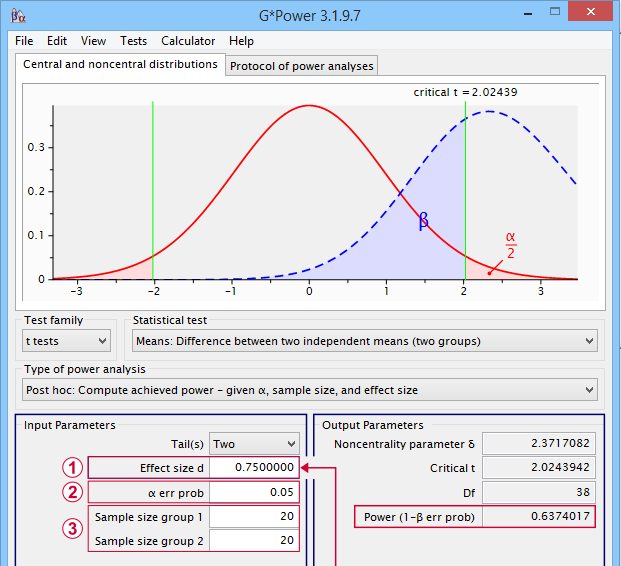This screenshot has width=621, height=566.
Task: Click the α err prob input field
Action: pyautogui.click(x=254, y=492)
